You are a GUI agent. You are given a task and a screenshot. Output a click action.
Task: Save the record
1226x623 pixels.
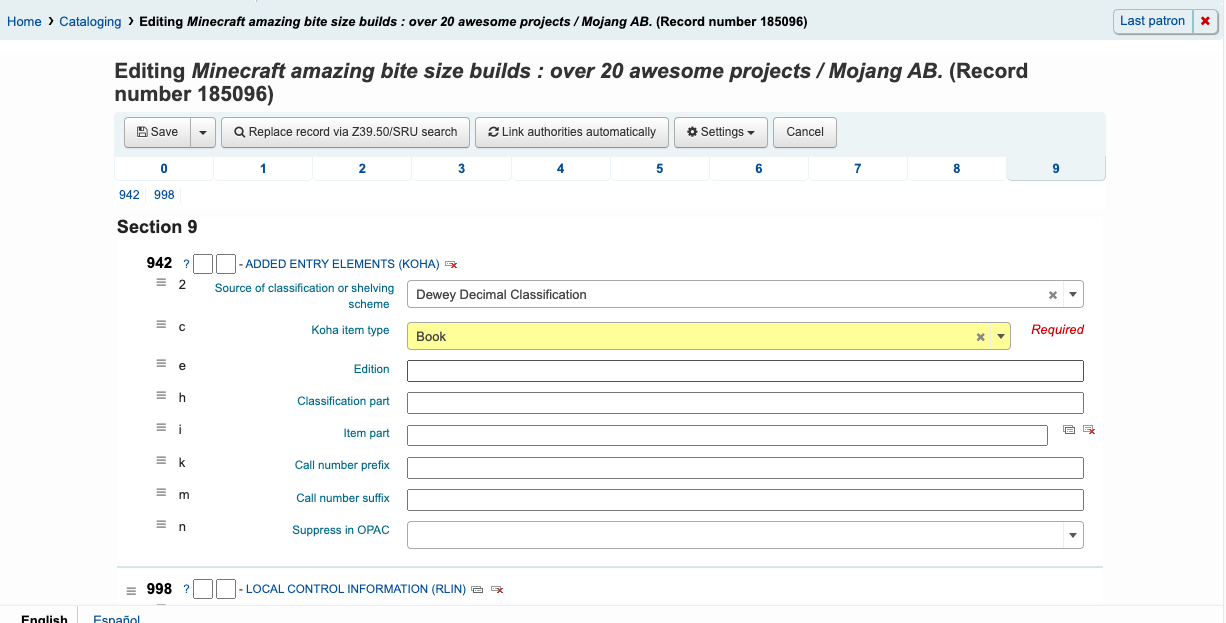pos(157,132)
